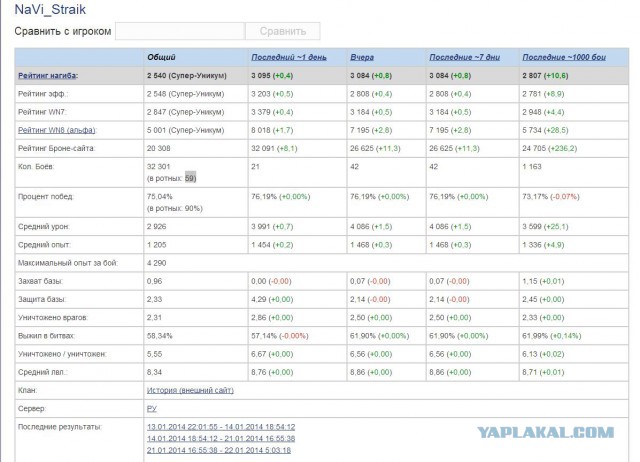Click the Захват базы row label
The image size is (640, 462).
[40, 281]
